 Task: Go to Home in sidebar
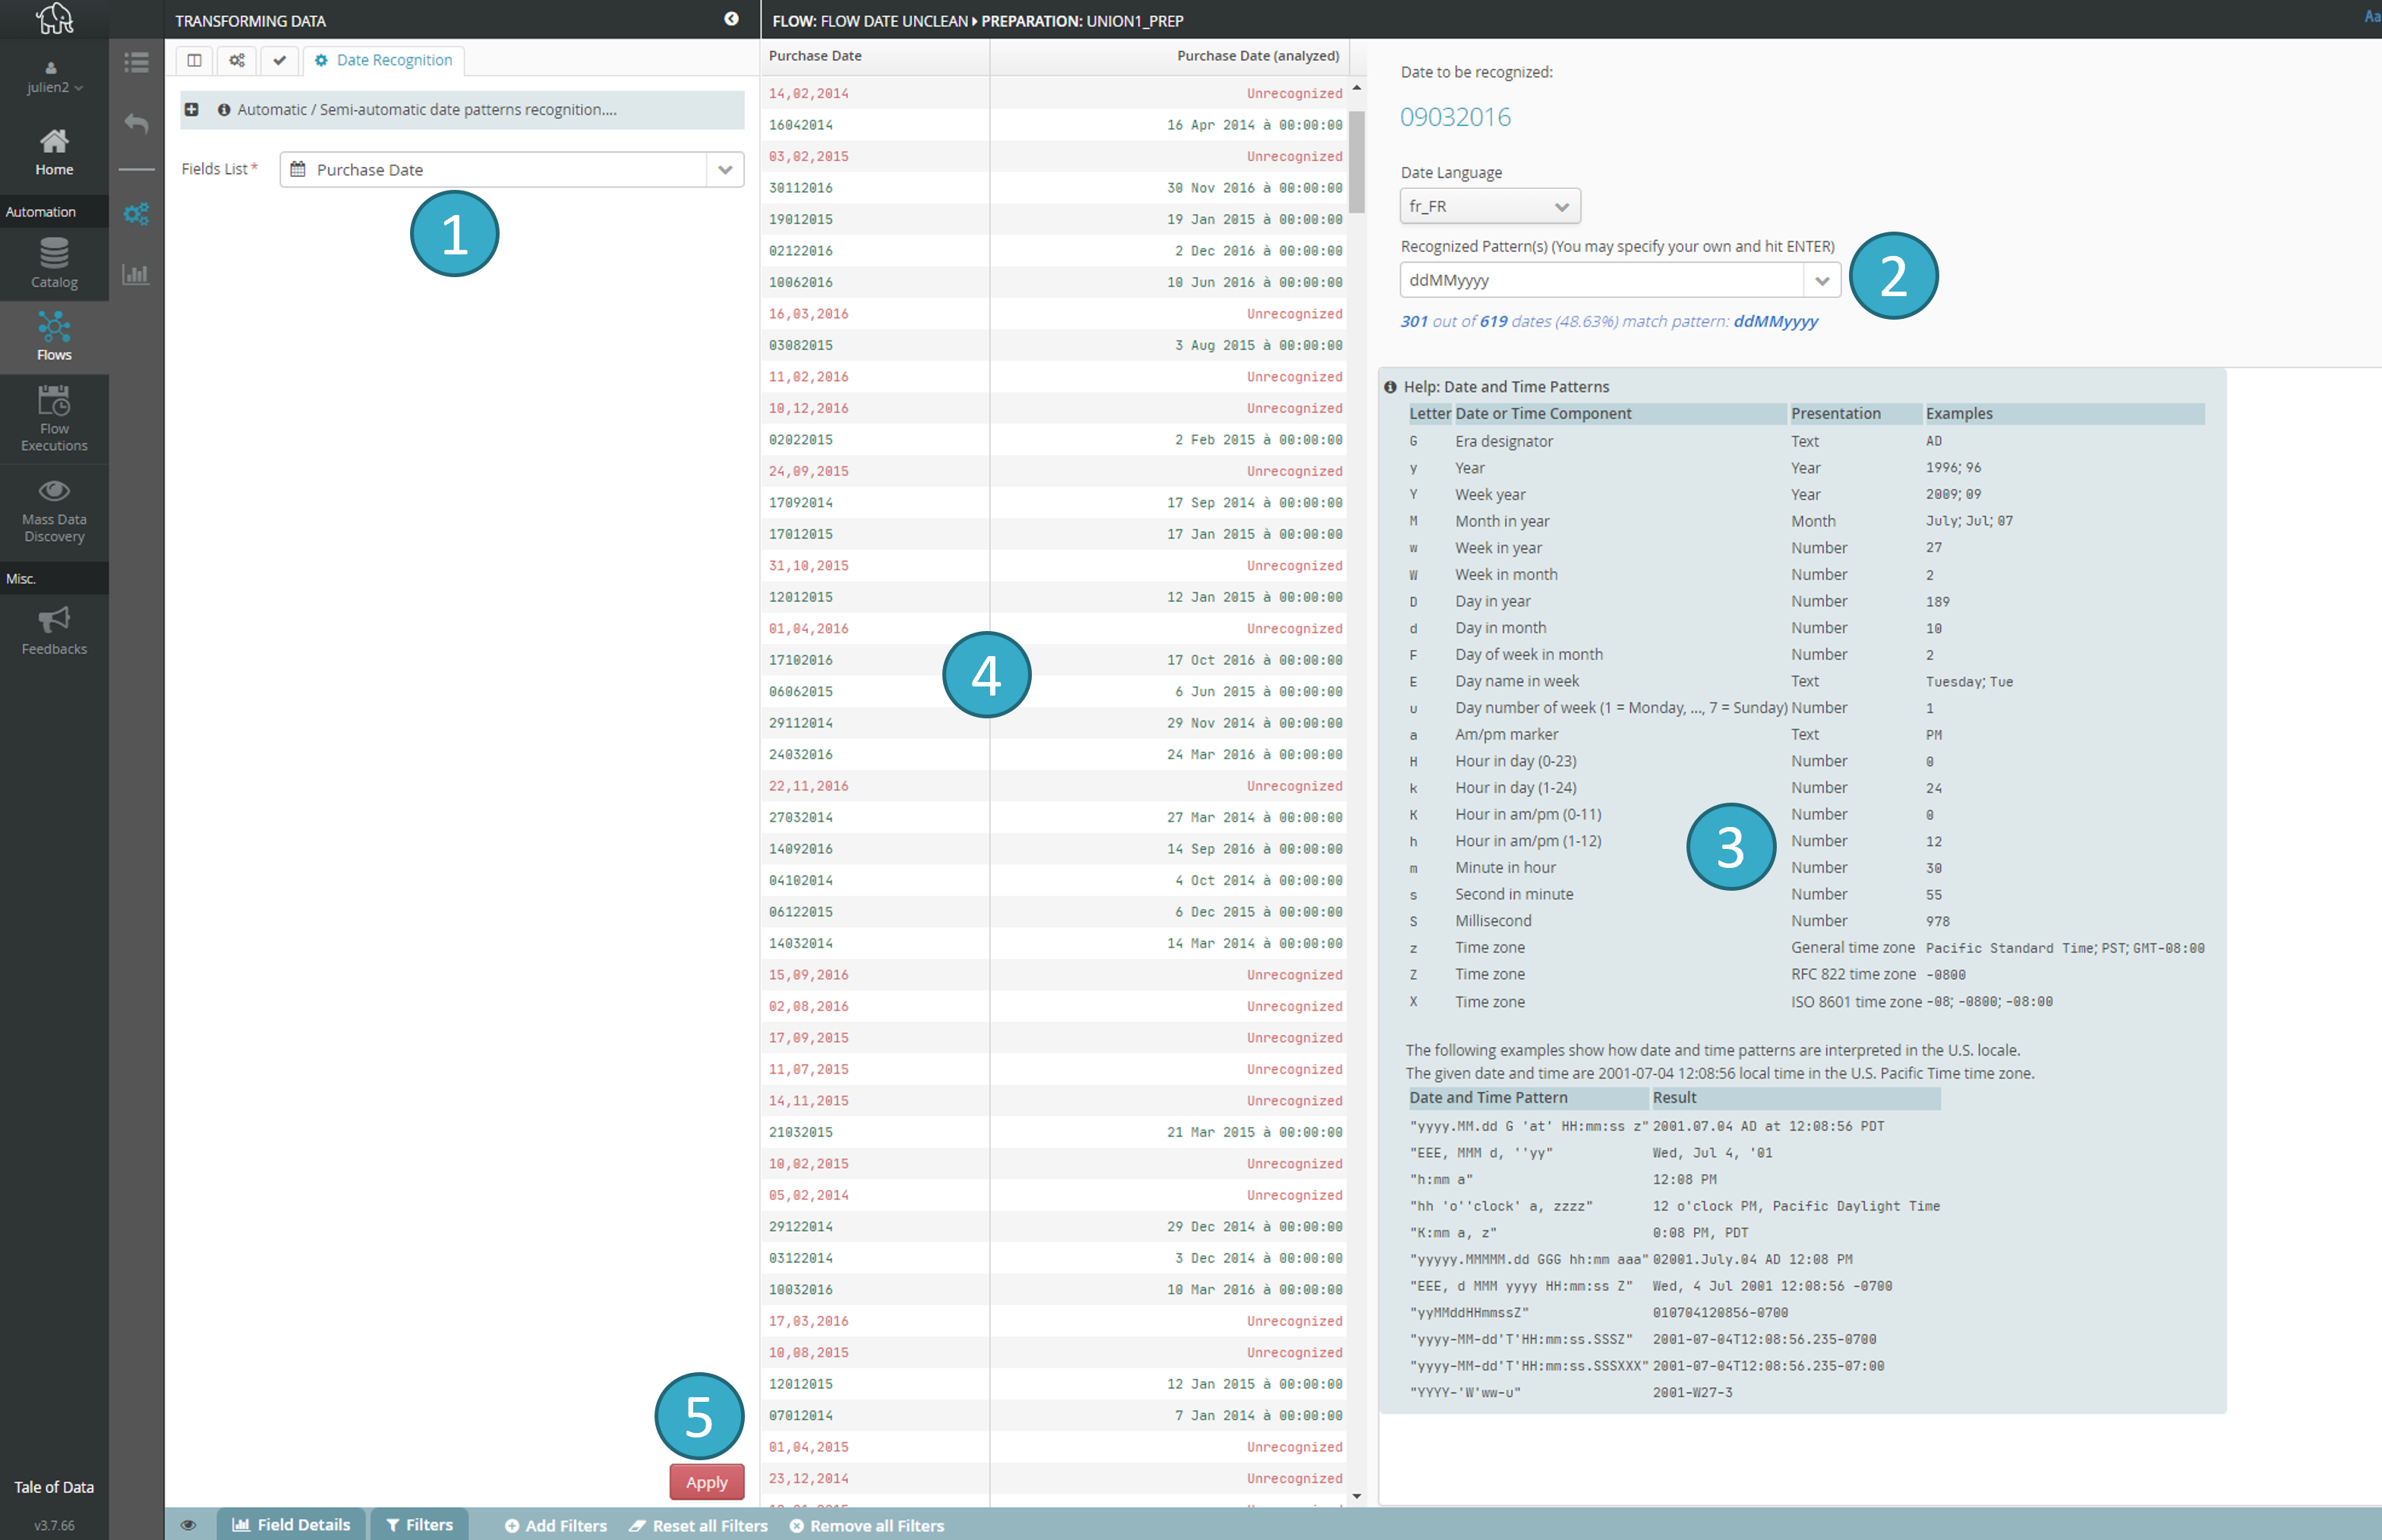54,152
